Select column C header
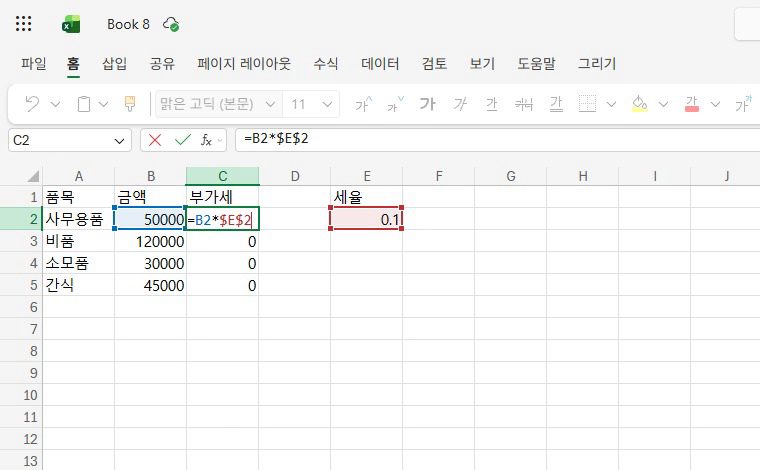This screenshot has height=470, width=760. tap(222, 176)
